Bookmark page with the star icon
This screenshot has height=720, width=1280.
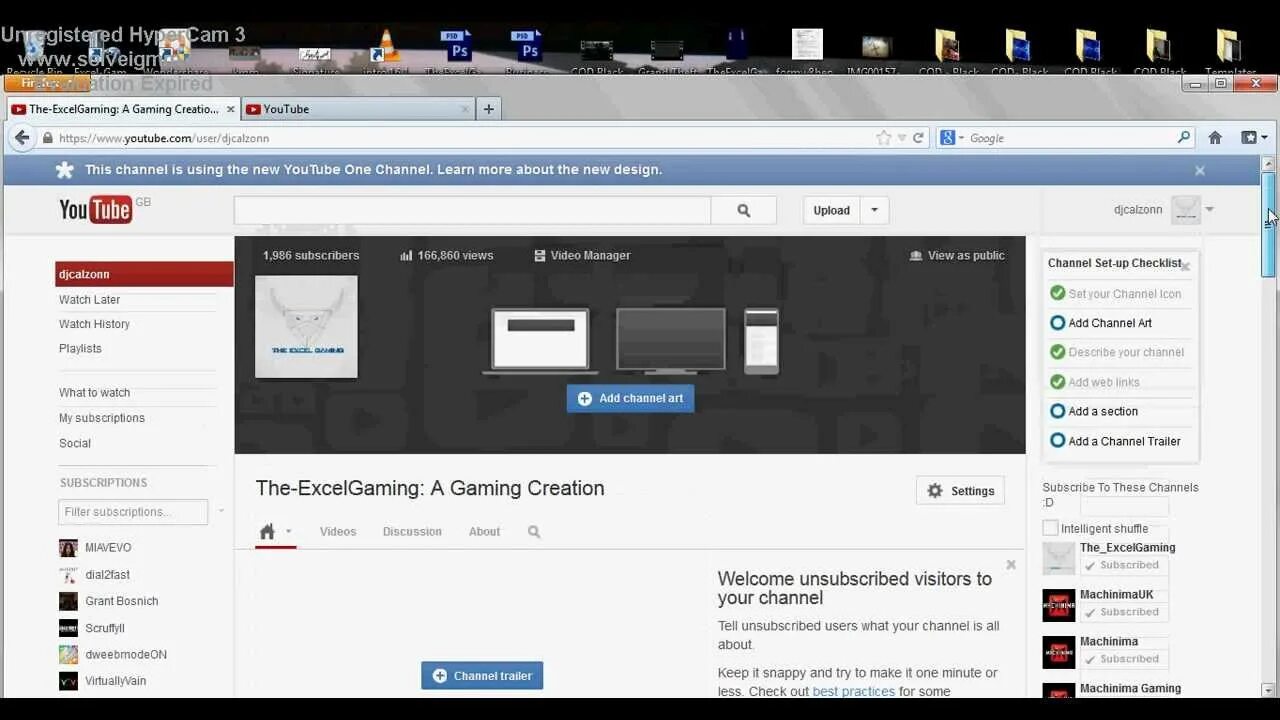[883, 138]
